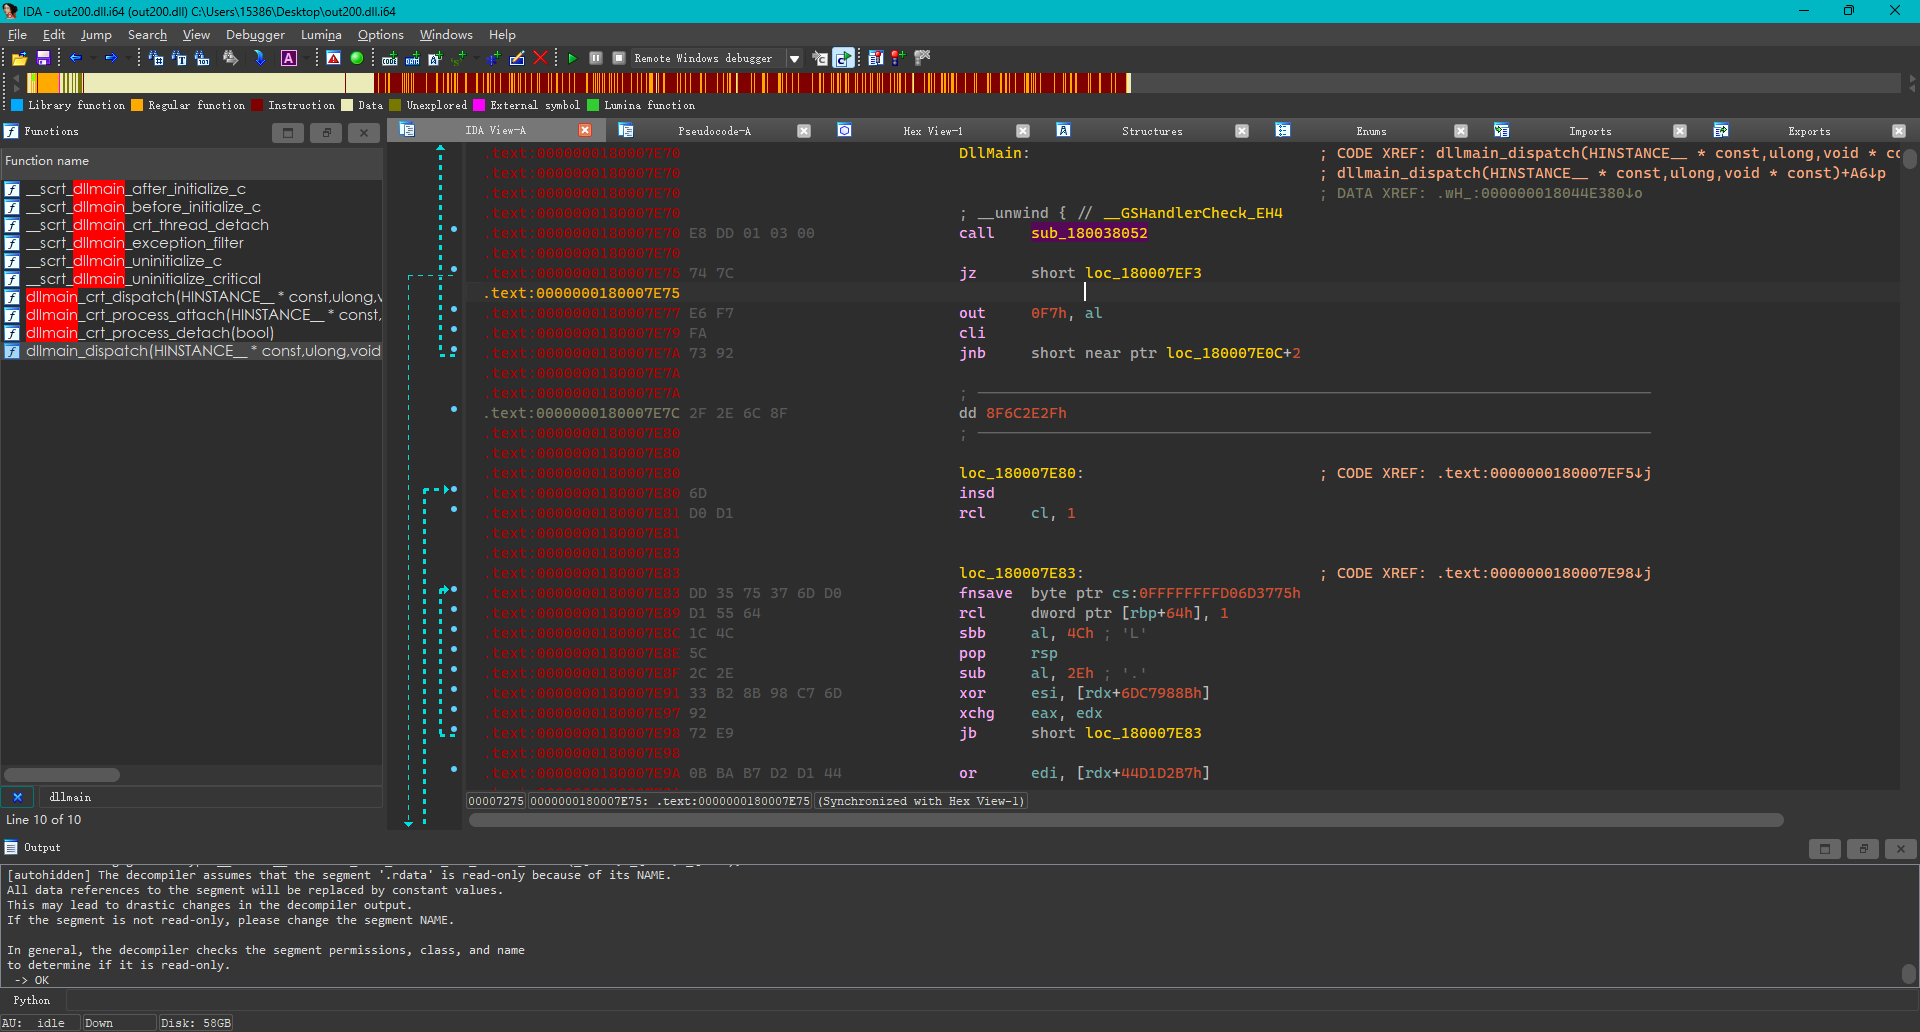This screenshot has height=1032, width=1920.
Task: Click the green circle analysis indicator
Action: (357, 58)
